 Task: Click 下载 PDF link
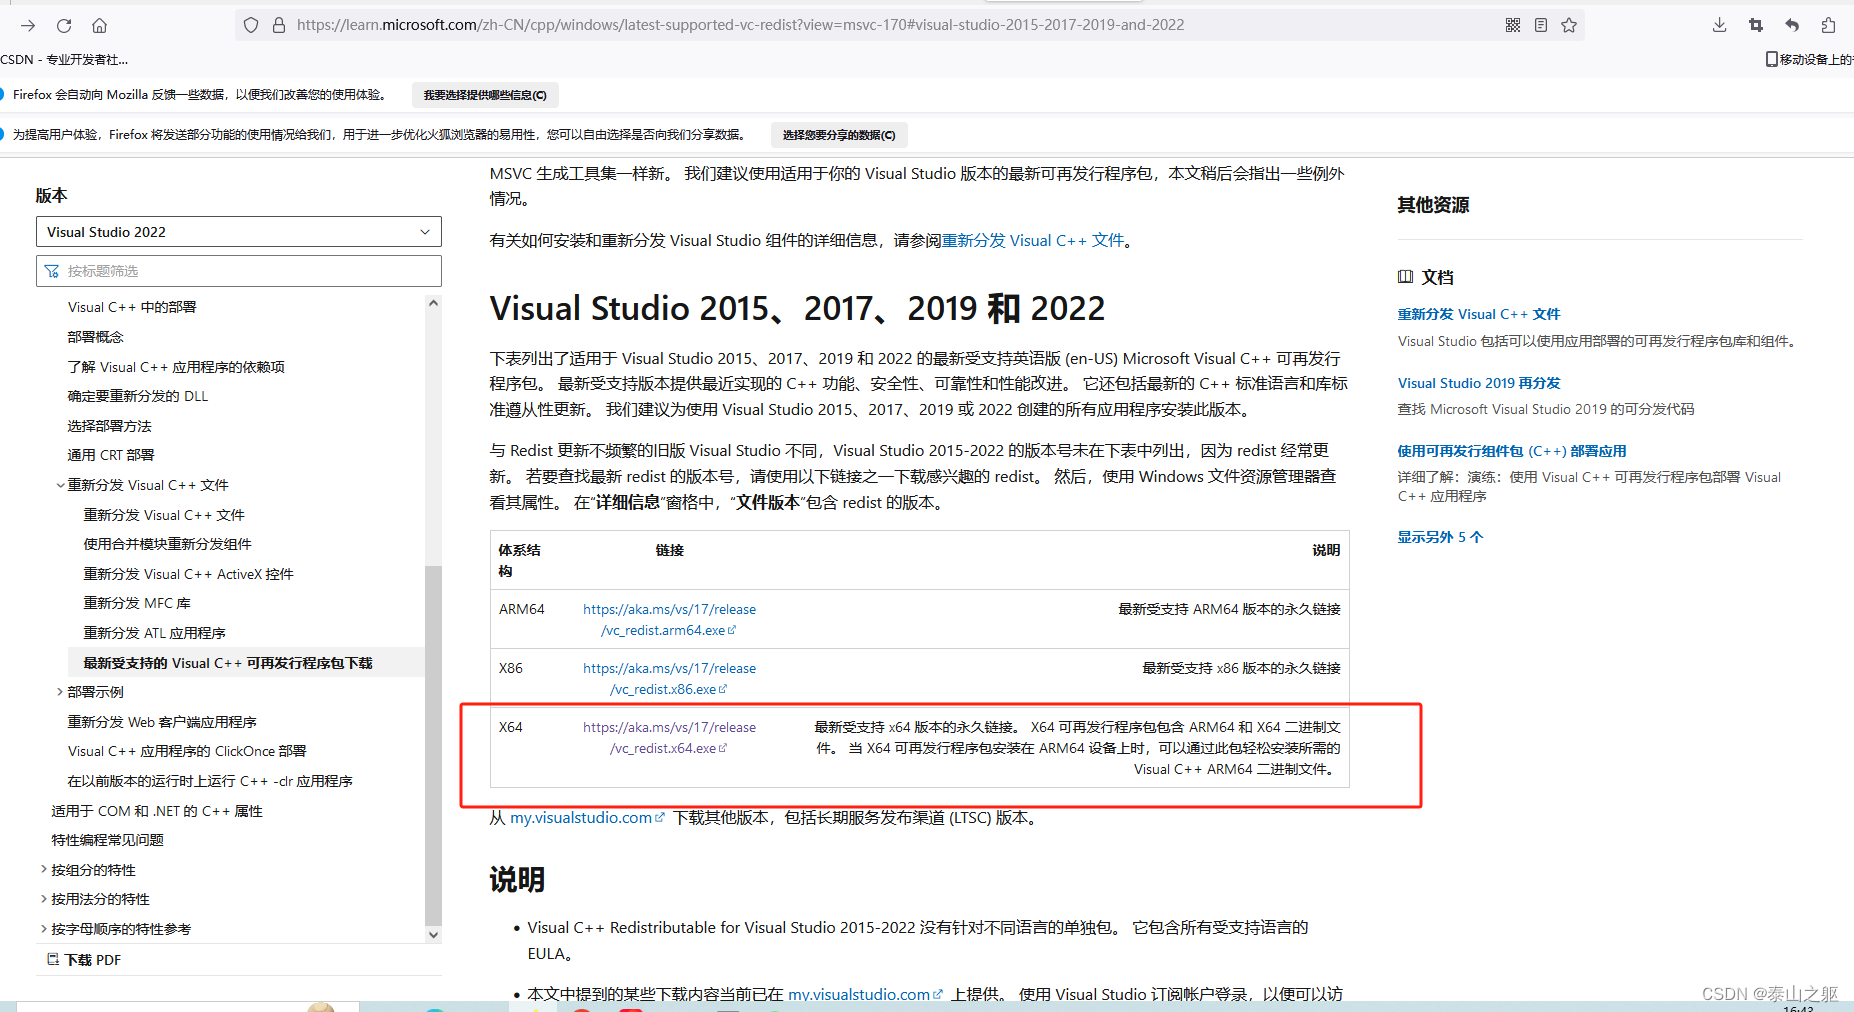(92, 960)
